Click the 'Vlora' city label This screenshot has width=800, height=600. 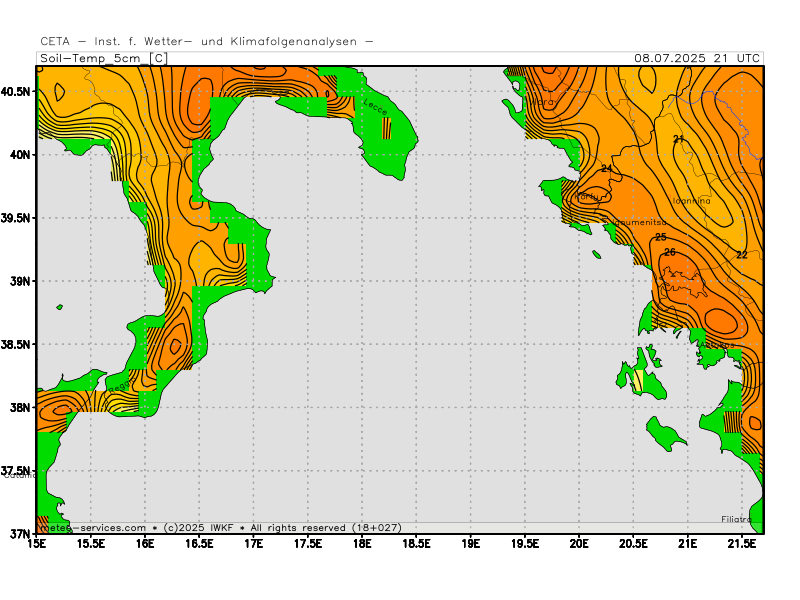[542, 102]
